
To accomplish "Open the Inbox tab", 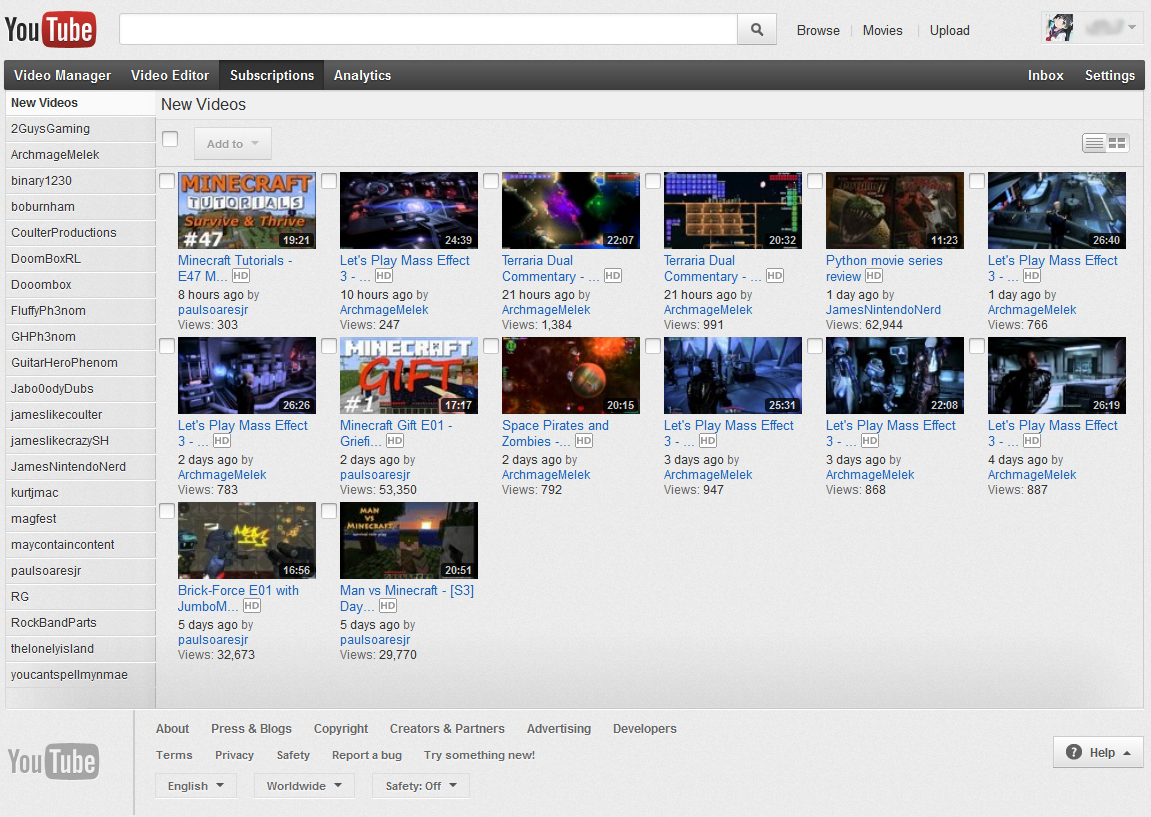I will pos(1045,75).
